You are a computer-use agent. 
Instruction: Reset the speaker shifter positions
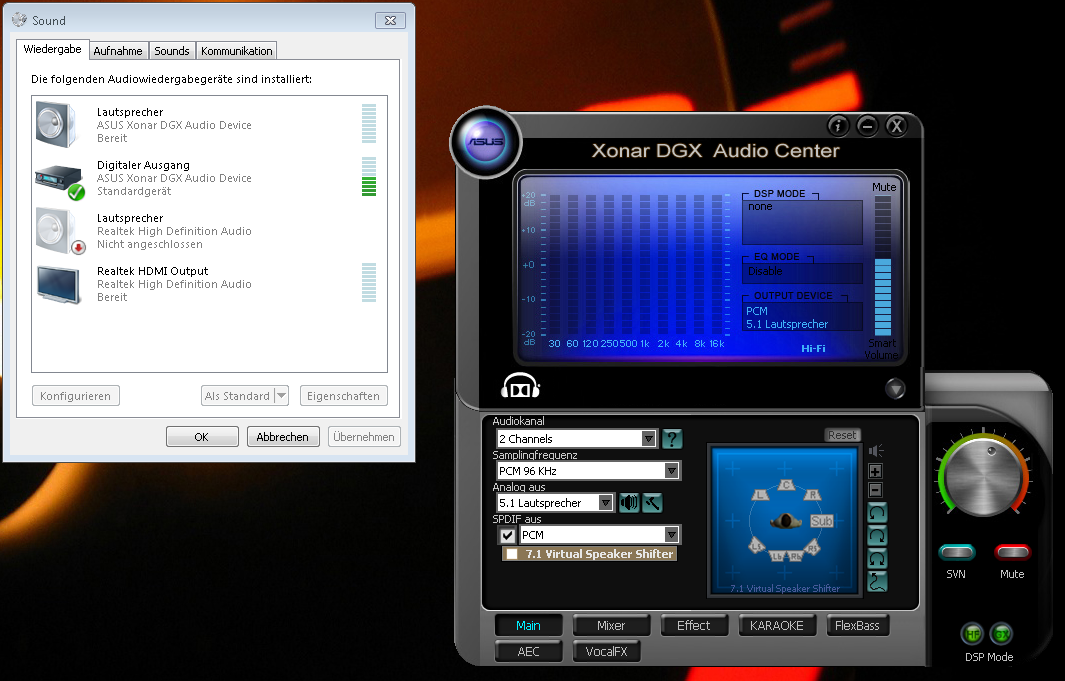tap(842, 435)
